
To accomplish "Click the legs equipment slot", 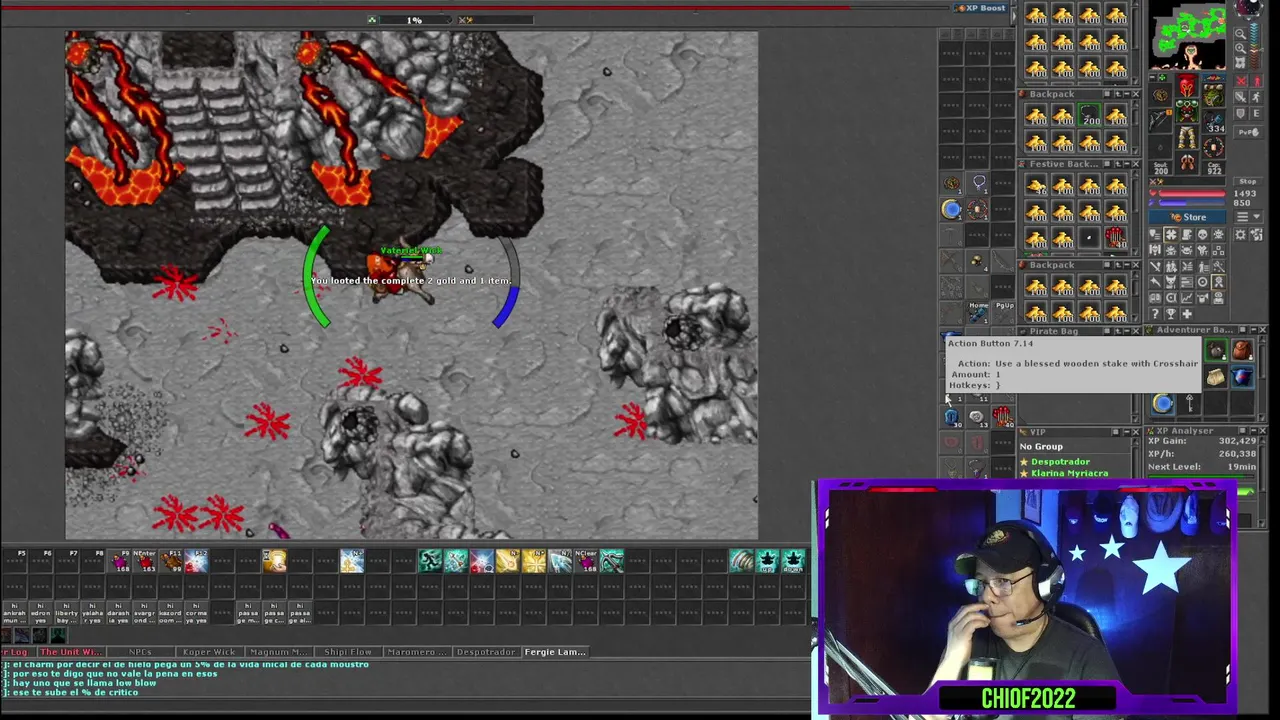I will 1187,137.
